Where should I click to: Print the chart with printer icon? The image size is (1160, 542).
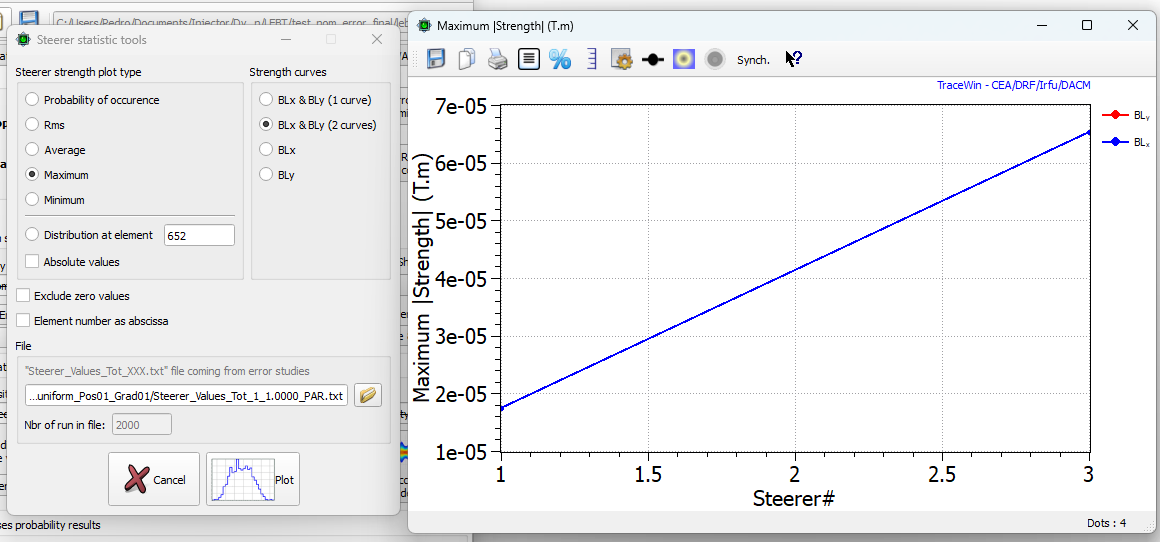(497, 60)
